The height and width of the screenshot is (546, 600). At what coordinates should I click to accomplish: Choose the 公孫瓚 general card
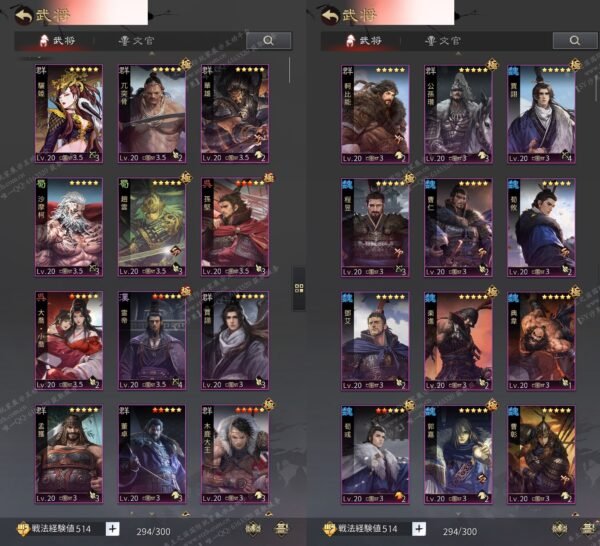tap(457, 115)
